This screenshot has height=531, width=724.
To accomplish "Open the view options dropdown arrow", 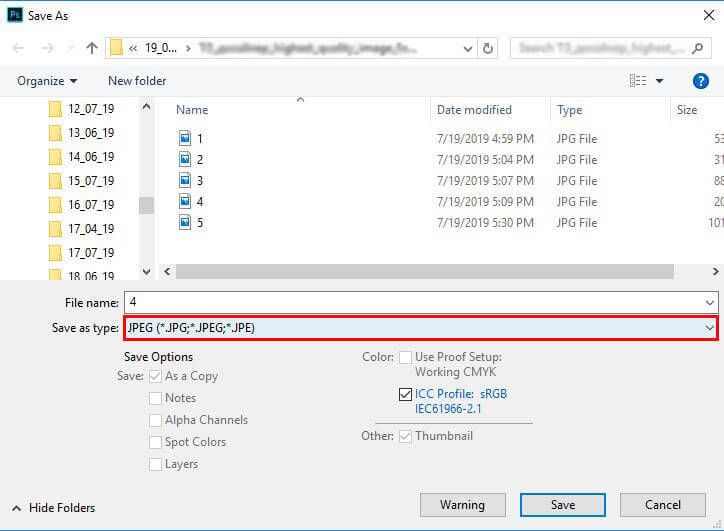I will pyautogui.click(x=660, y=81).
